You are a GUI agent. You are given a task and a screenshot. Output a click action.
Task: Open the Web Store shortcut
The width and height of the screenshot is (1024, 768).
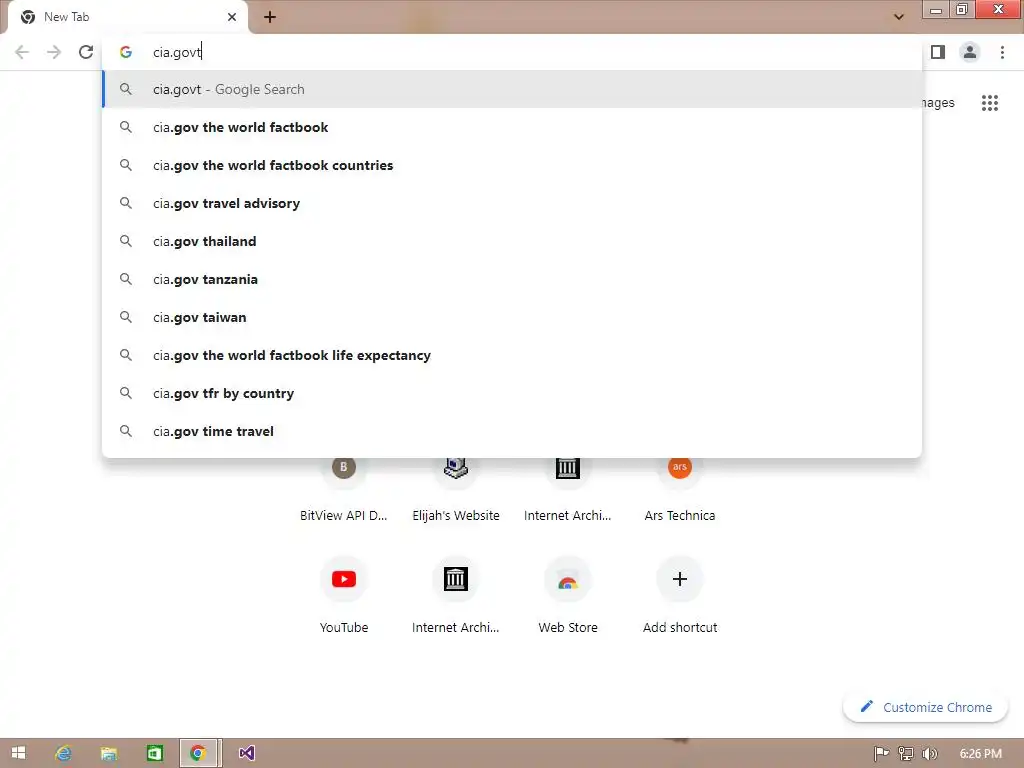[x=568, y=594]
